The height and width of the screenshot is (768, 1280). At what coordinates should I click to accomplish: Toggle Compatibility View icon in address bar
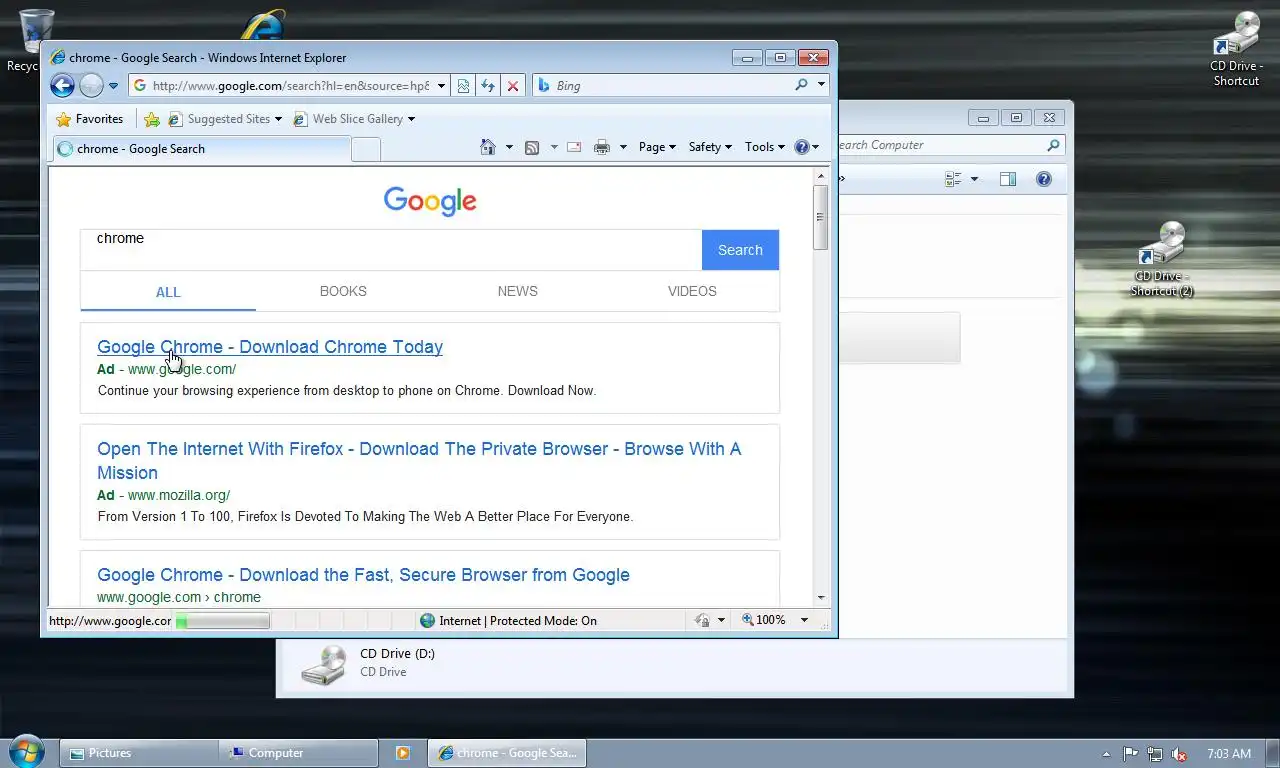click(x=463, y=86)
